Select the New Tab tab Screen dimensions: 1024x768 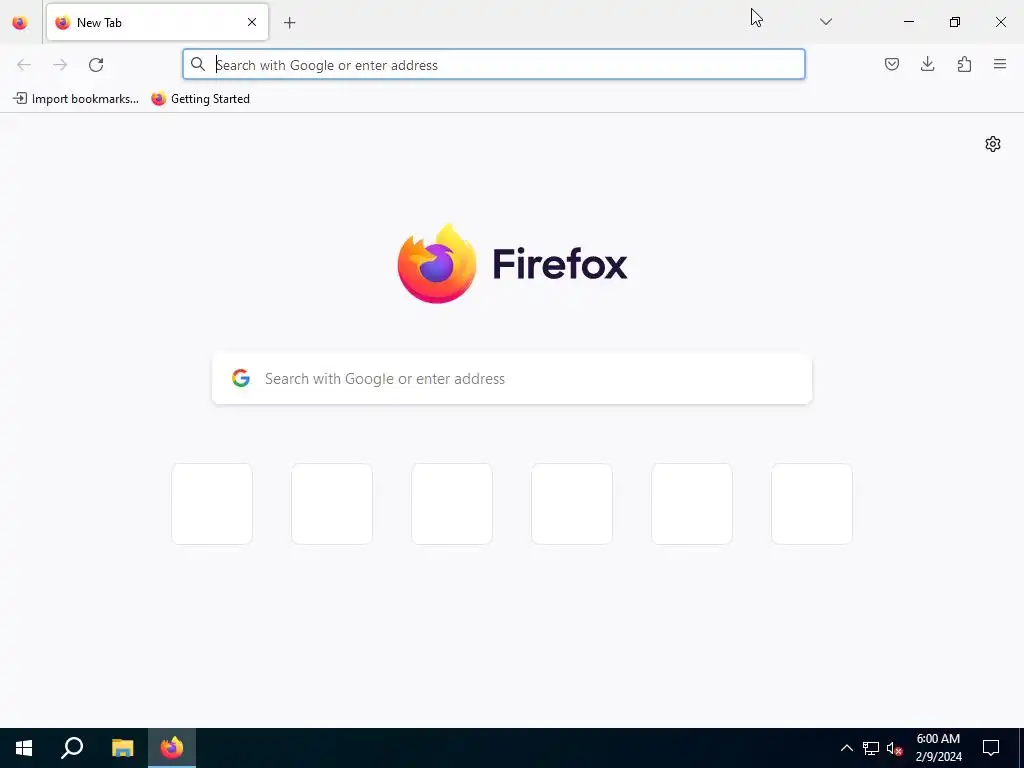[x=157, y=22]
